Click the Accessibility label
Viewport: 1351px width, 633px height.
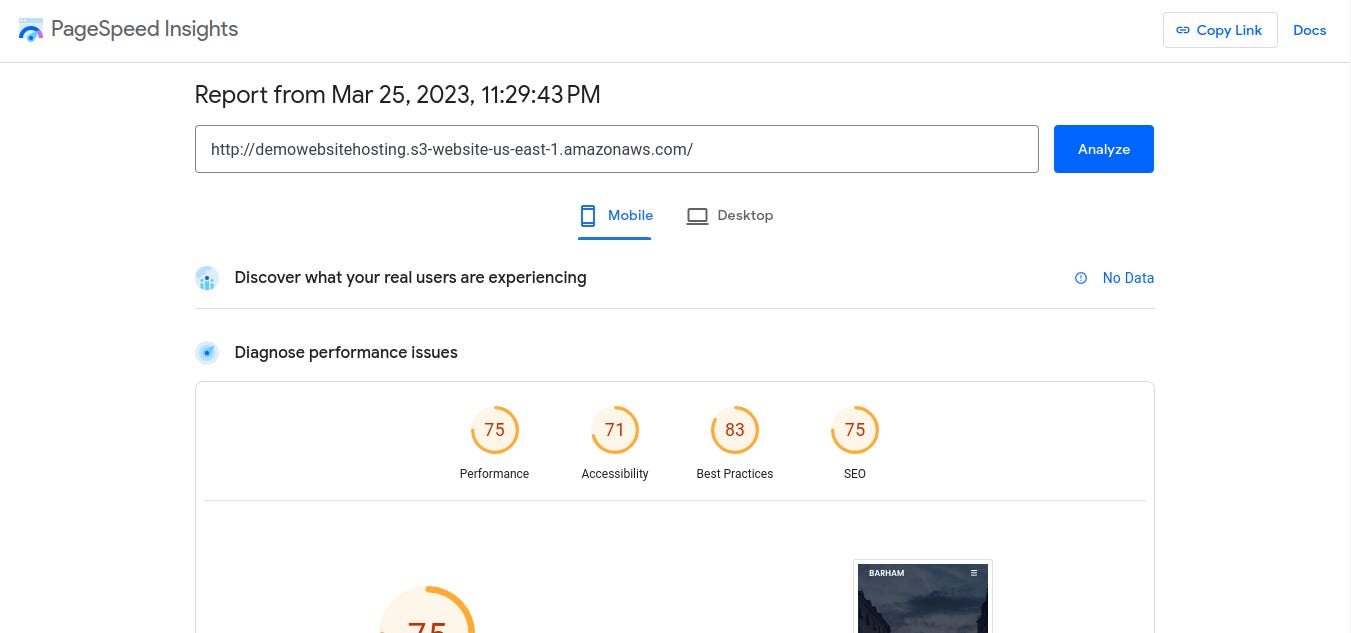(614, 474)
